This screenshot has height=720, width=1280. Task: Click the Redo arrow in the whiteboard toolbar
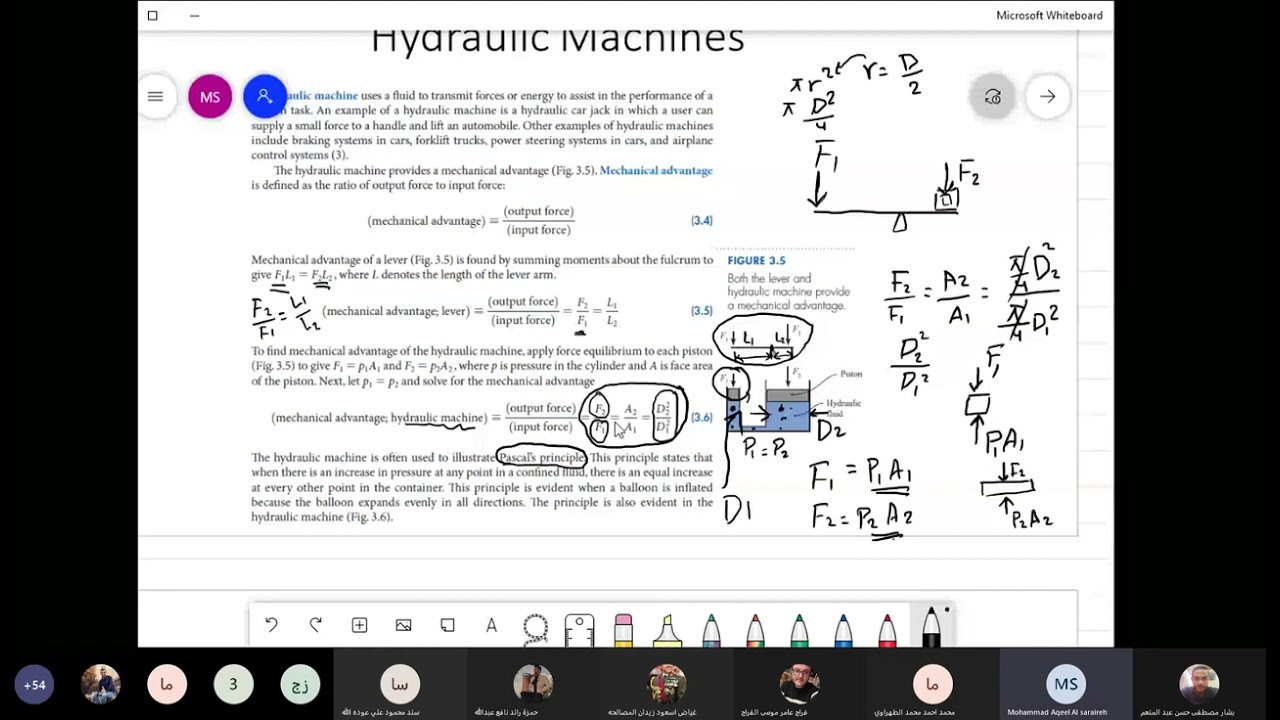tap(315, 625)
